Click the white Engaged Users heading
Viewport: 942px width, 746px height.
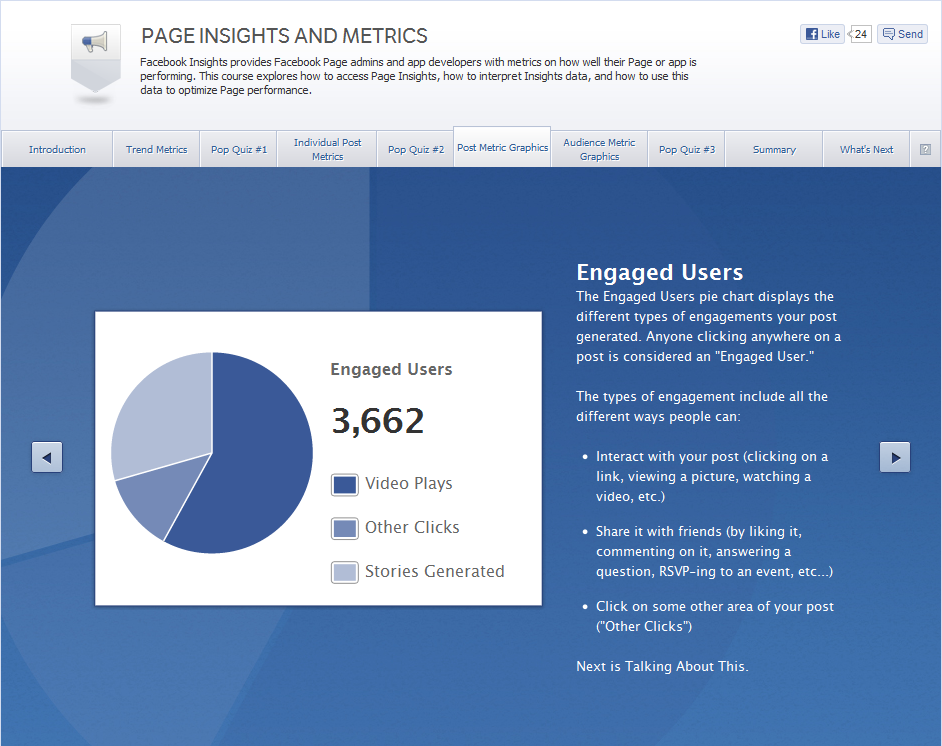click(x=660, y=272)
